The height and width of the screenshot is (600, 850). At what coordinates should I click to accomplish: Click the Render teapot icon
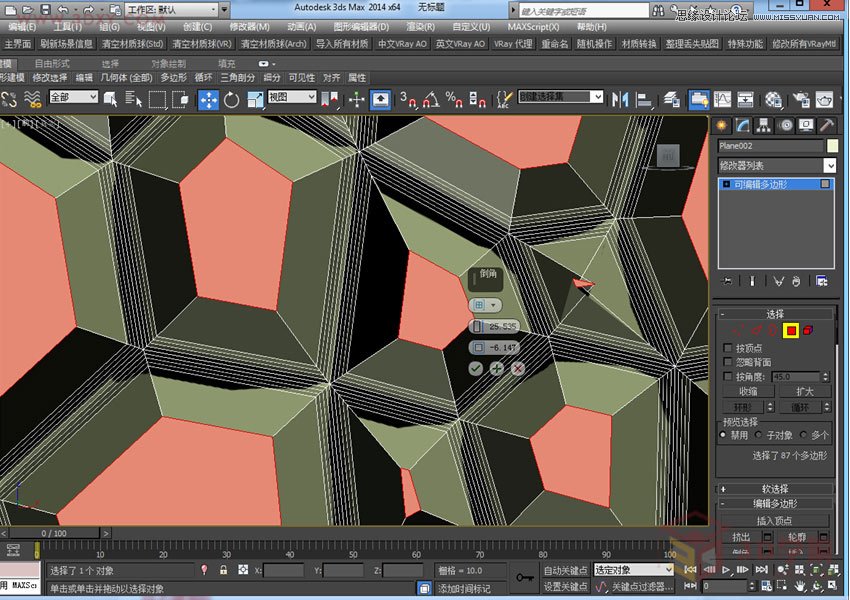tap(825, 100)
